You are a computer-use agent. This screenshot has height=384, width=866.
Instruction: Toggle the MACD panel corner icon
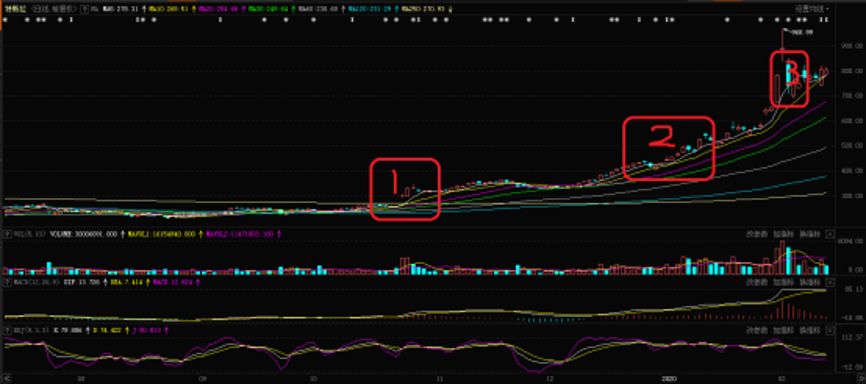click(6, 282)
